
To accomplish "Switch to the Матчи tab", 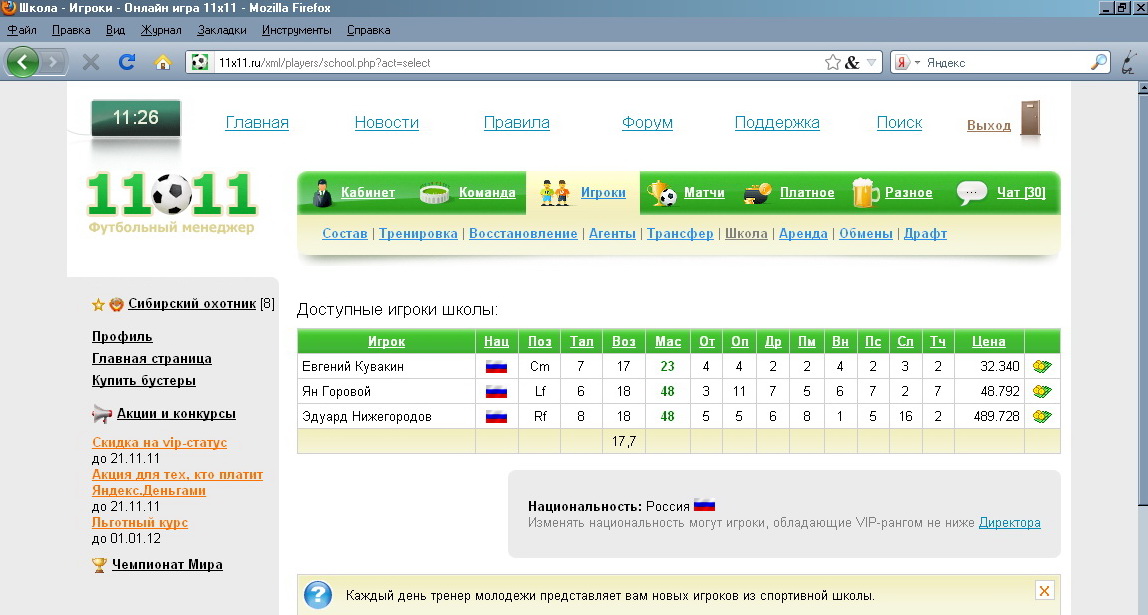I will pyautogui.click(x=703, y=192).
